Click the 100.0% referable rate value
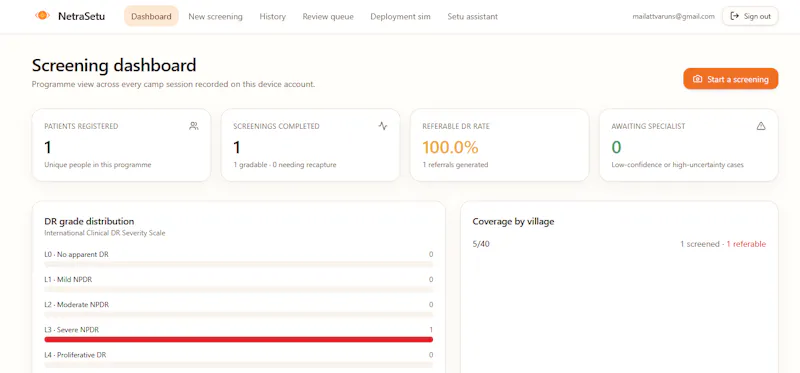The image size is (800, 373). click(x=451, y=147)
